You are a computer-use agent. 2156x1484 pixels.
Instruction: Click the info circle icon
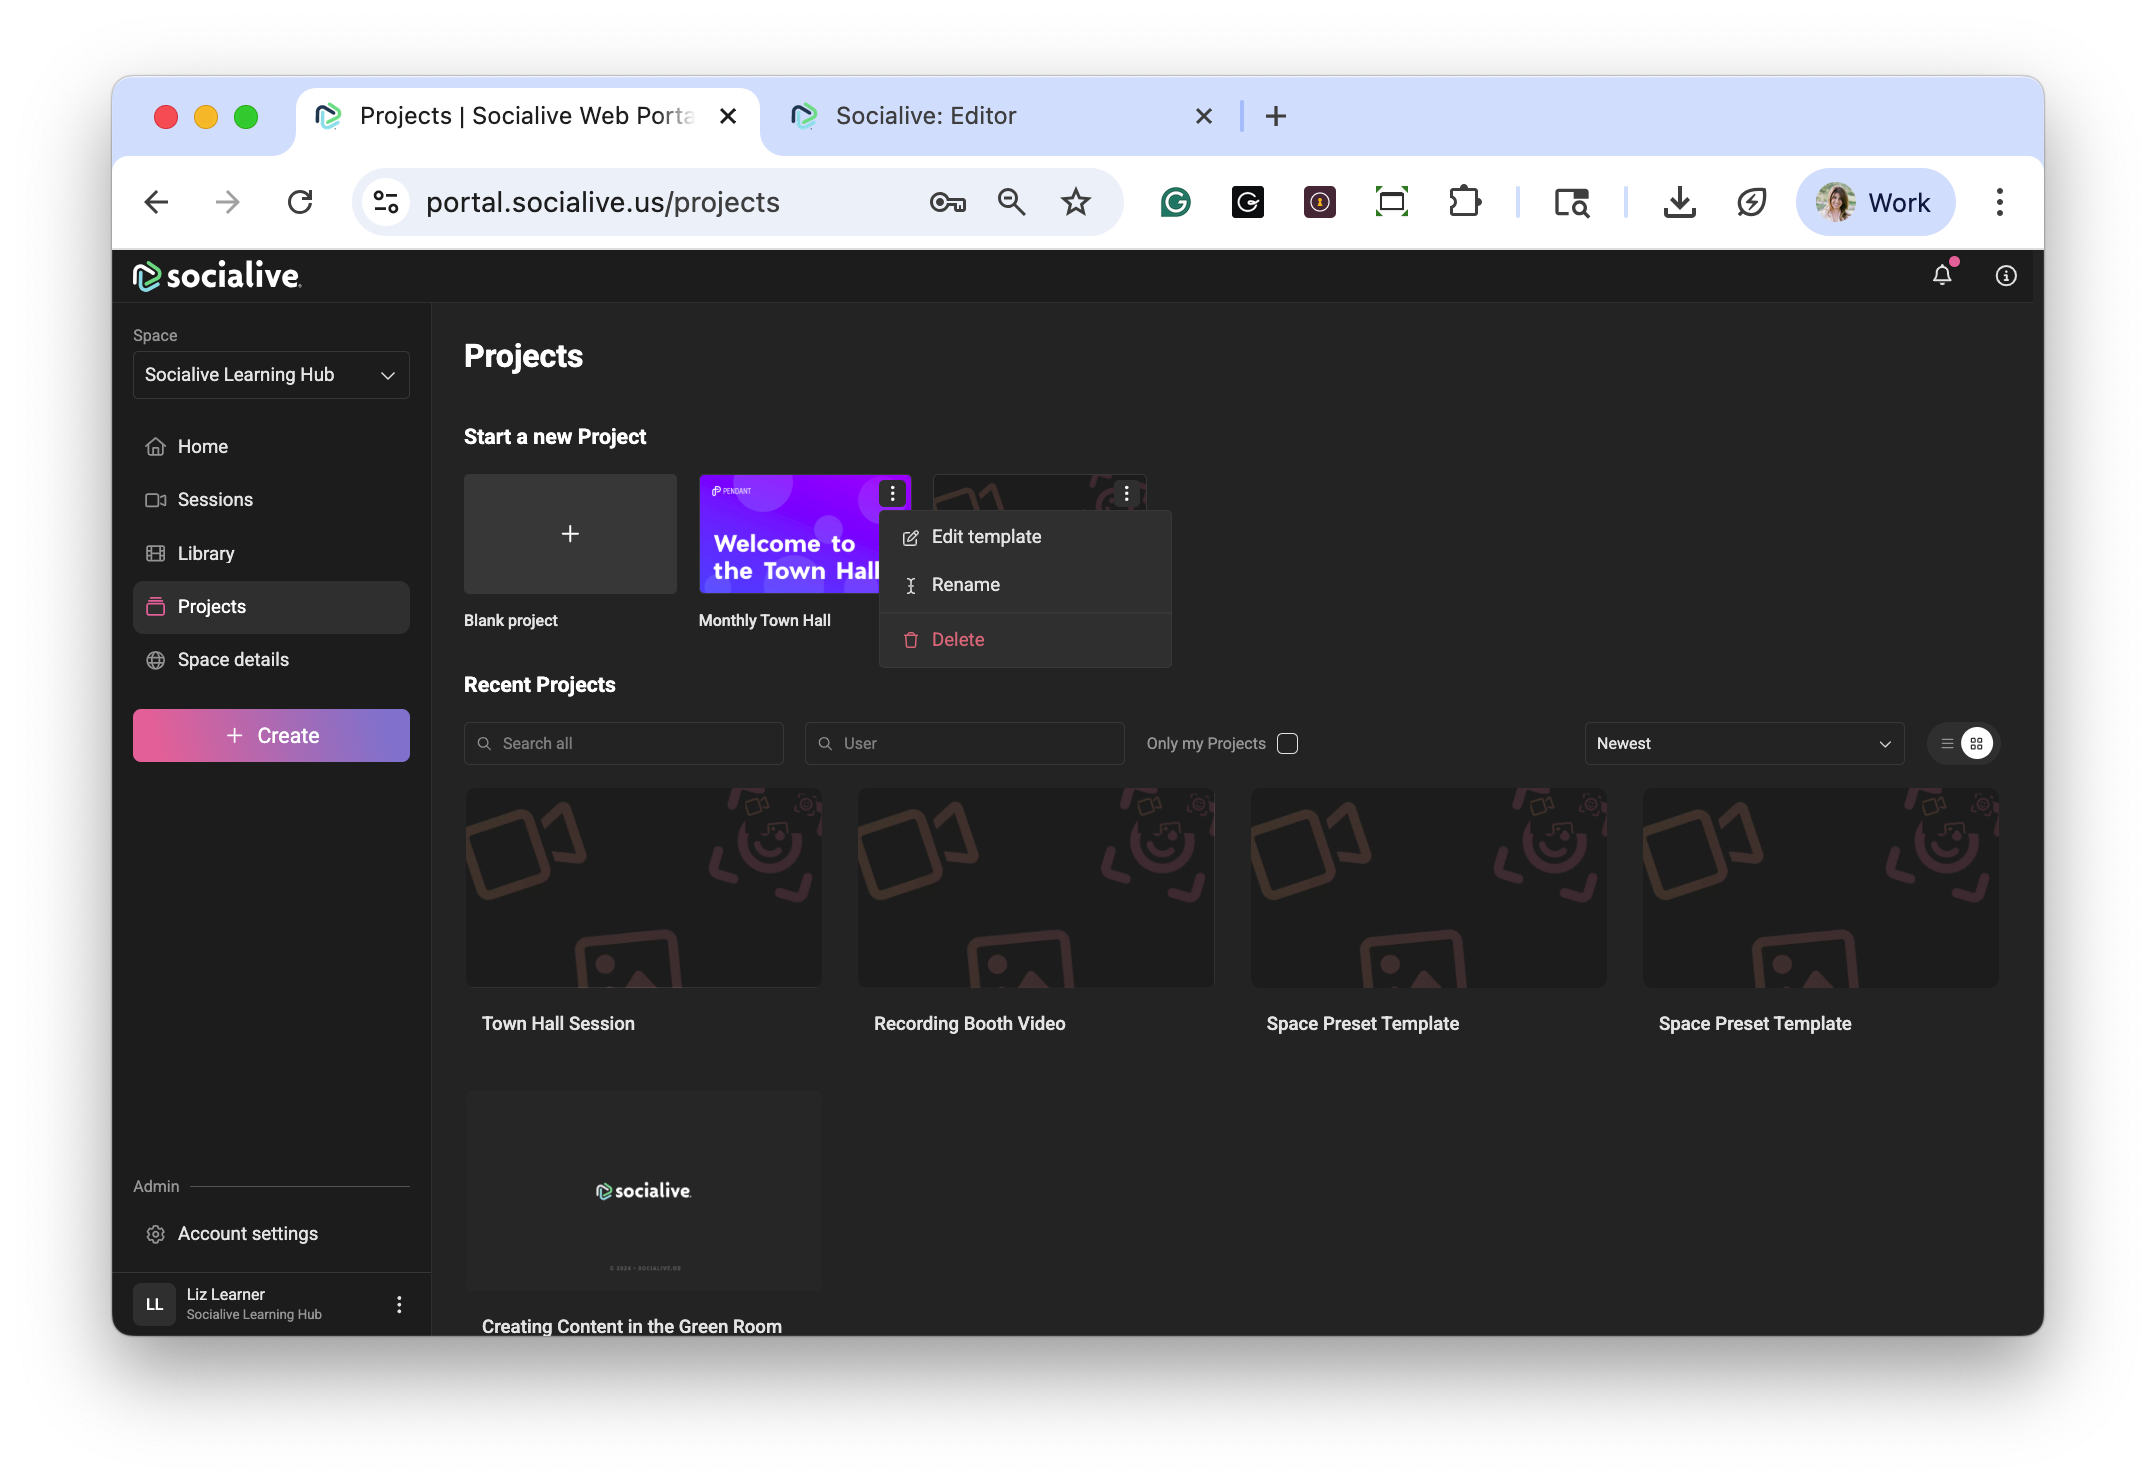[x=2005, y=275]
